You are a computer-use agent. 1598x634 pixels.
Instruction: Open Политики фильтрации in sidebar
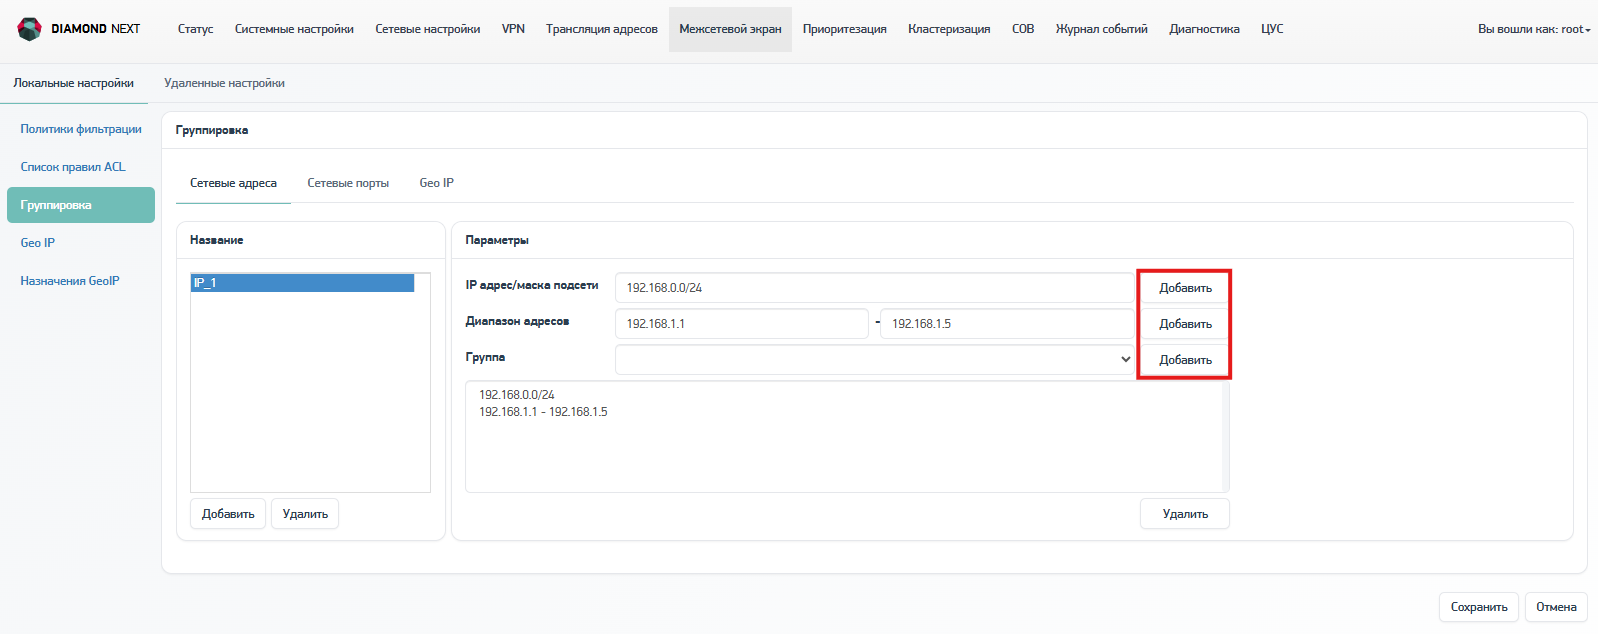(81, 129)
